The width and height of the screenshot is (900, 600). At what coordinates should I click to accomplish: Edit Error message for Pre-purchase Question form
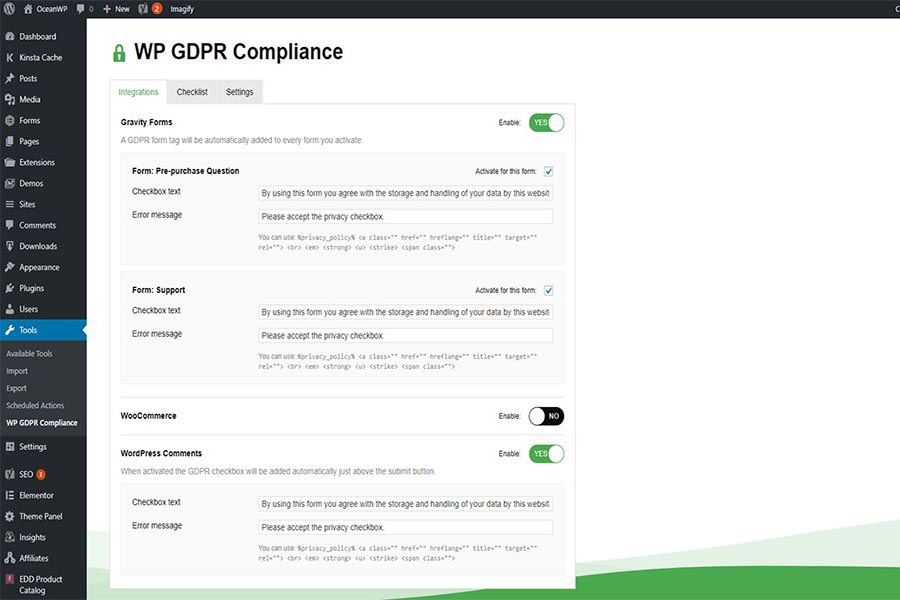(x=405, y=216)
